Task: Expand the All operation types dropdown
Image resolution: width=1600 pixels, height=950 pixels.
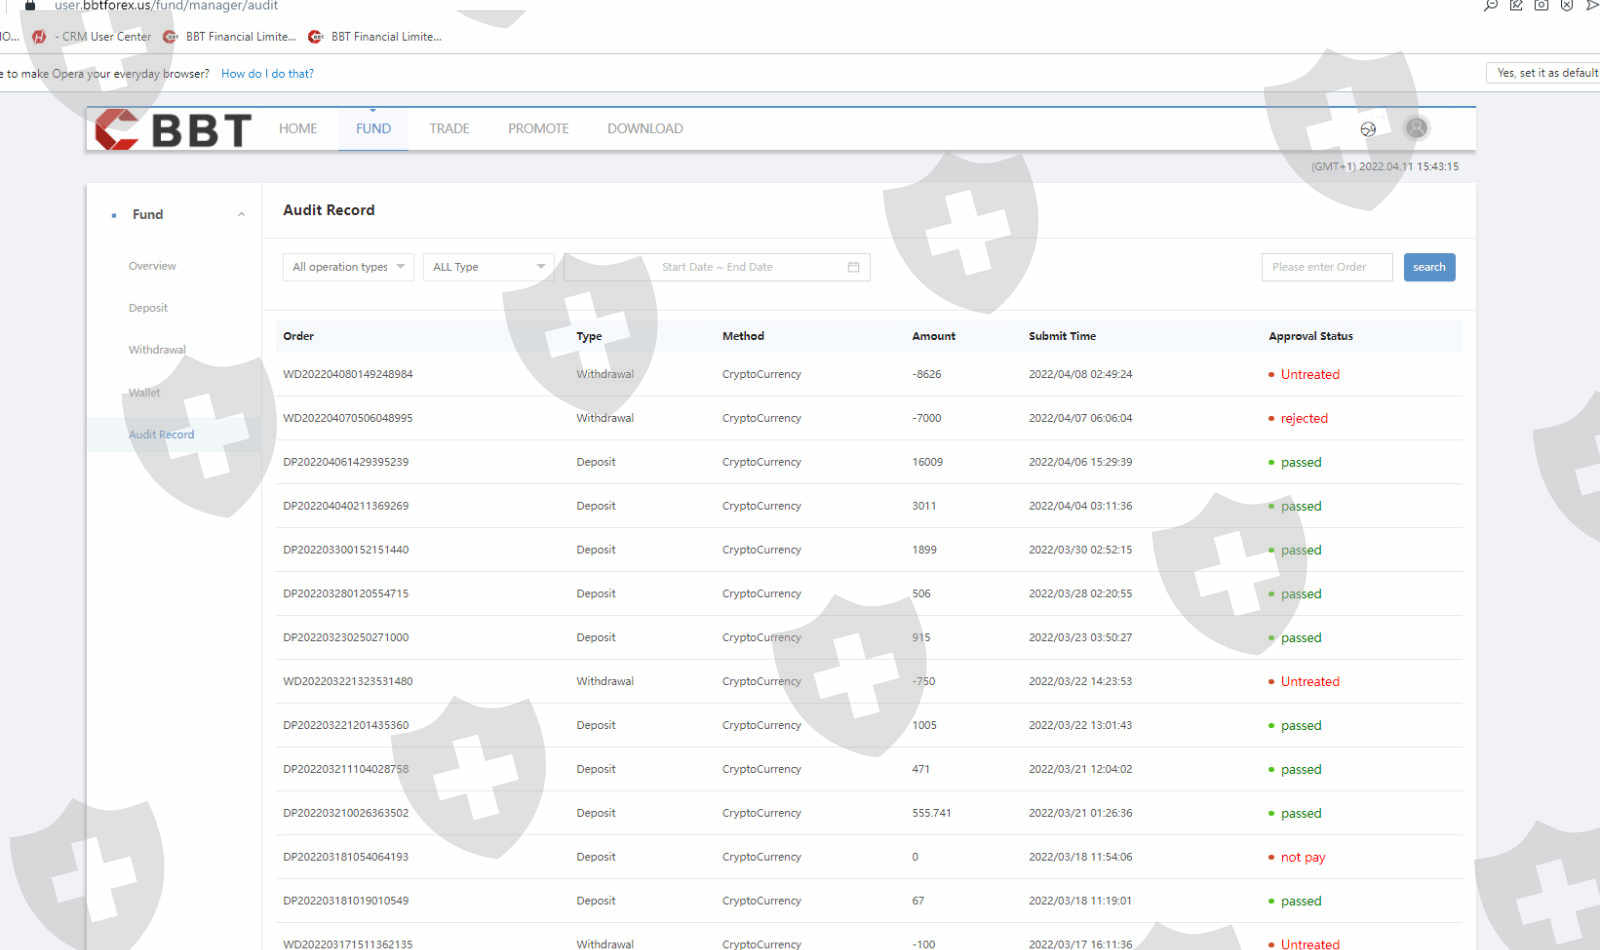Action: (348, 267)
